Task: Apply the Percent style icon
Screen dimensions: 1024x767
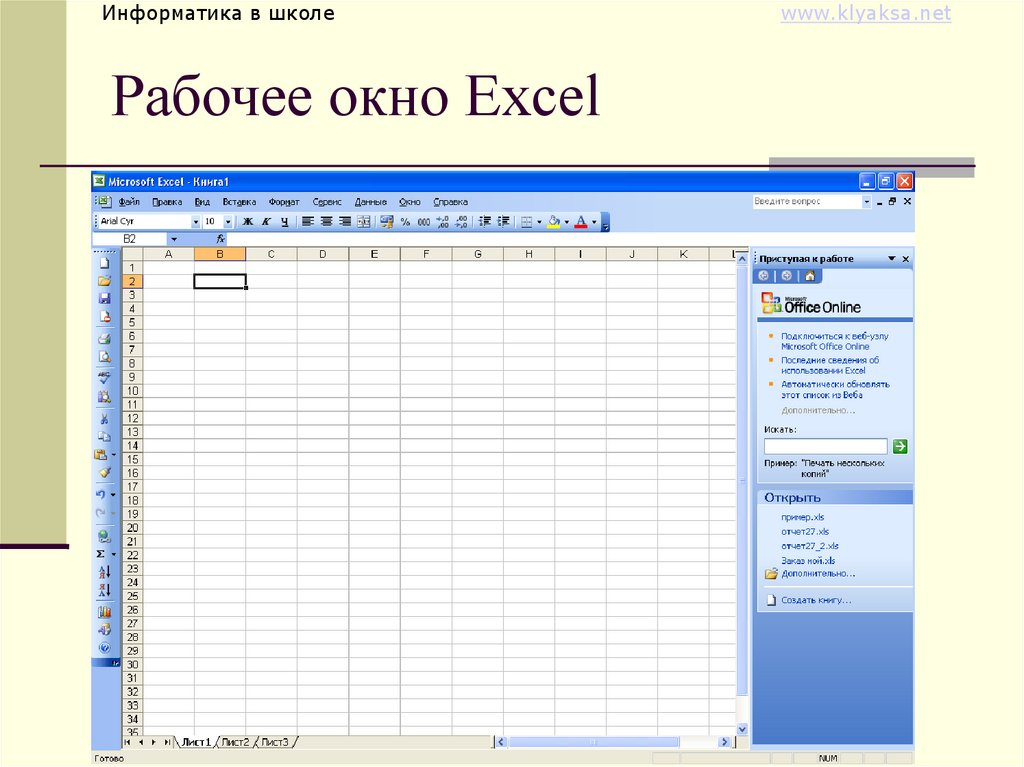Action: tap(406, 221)
